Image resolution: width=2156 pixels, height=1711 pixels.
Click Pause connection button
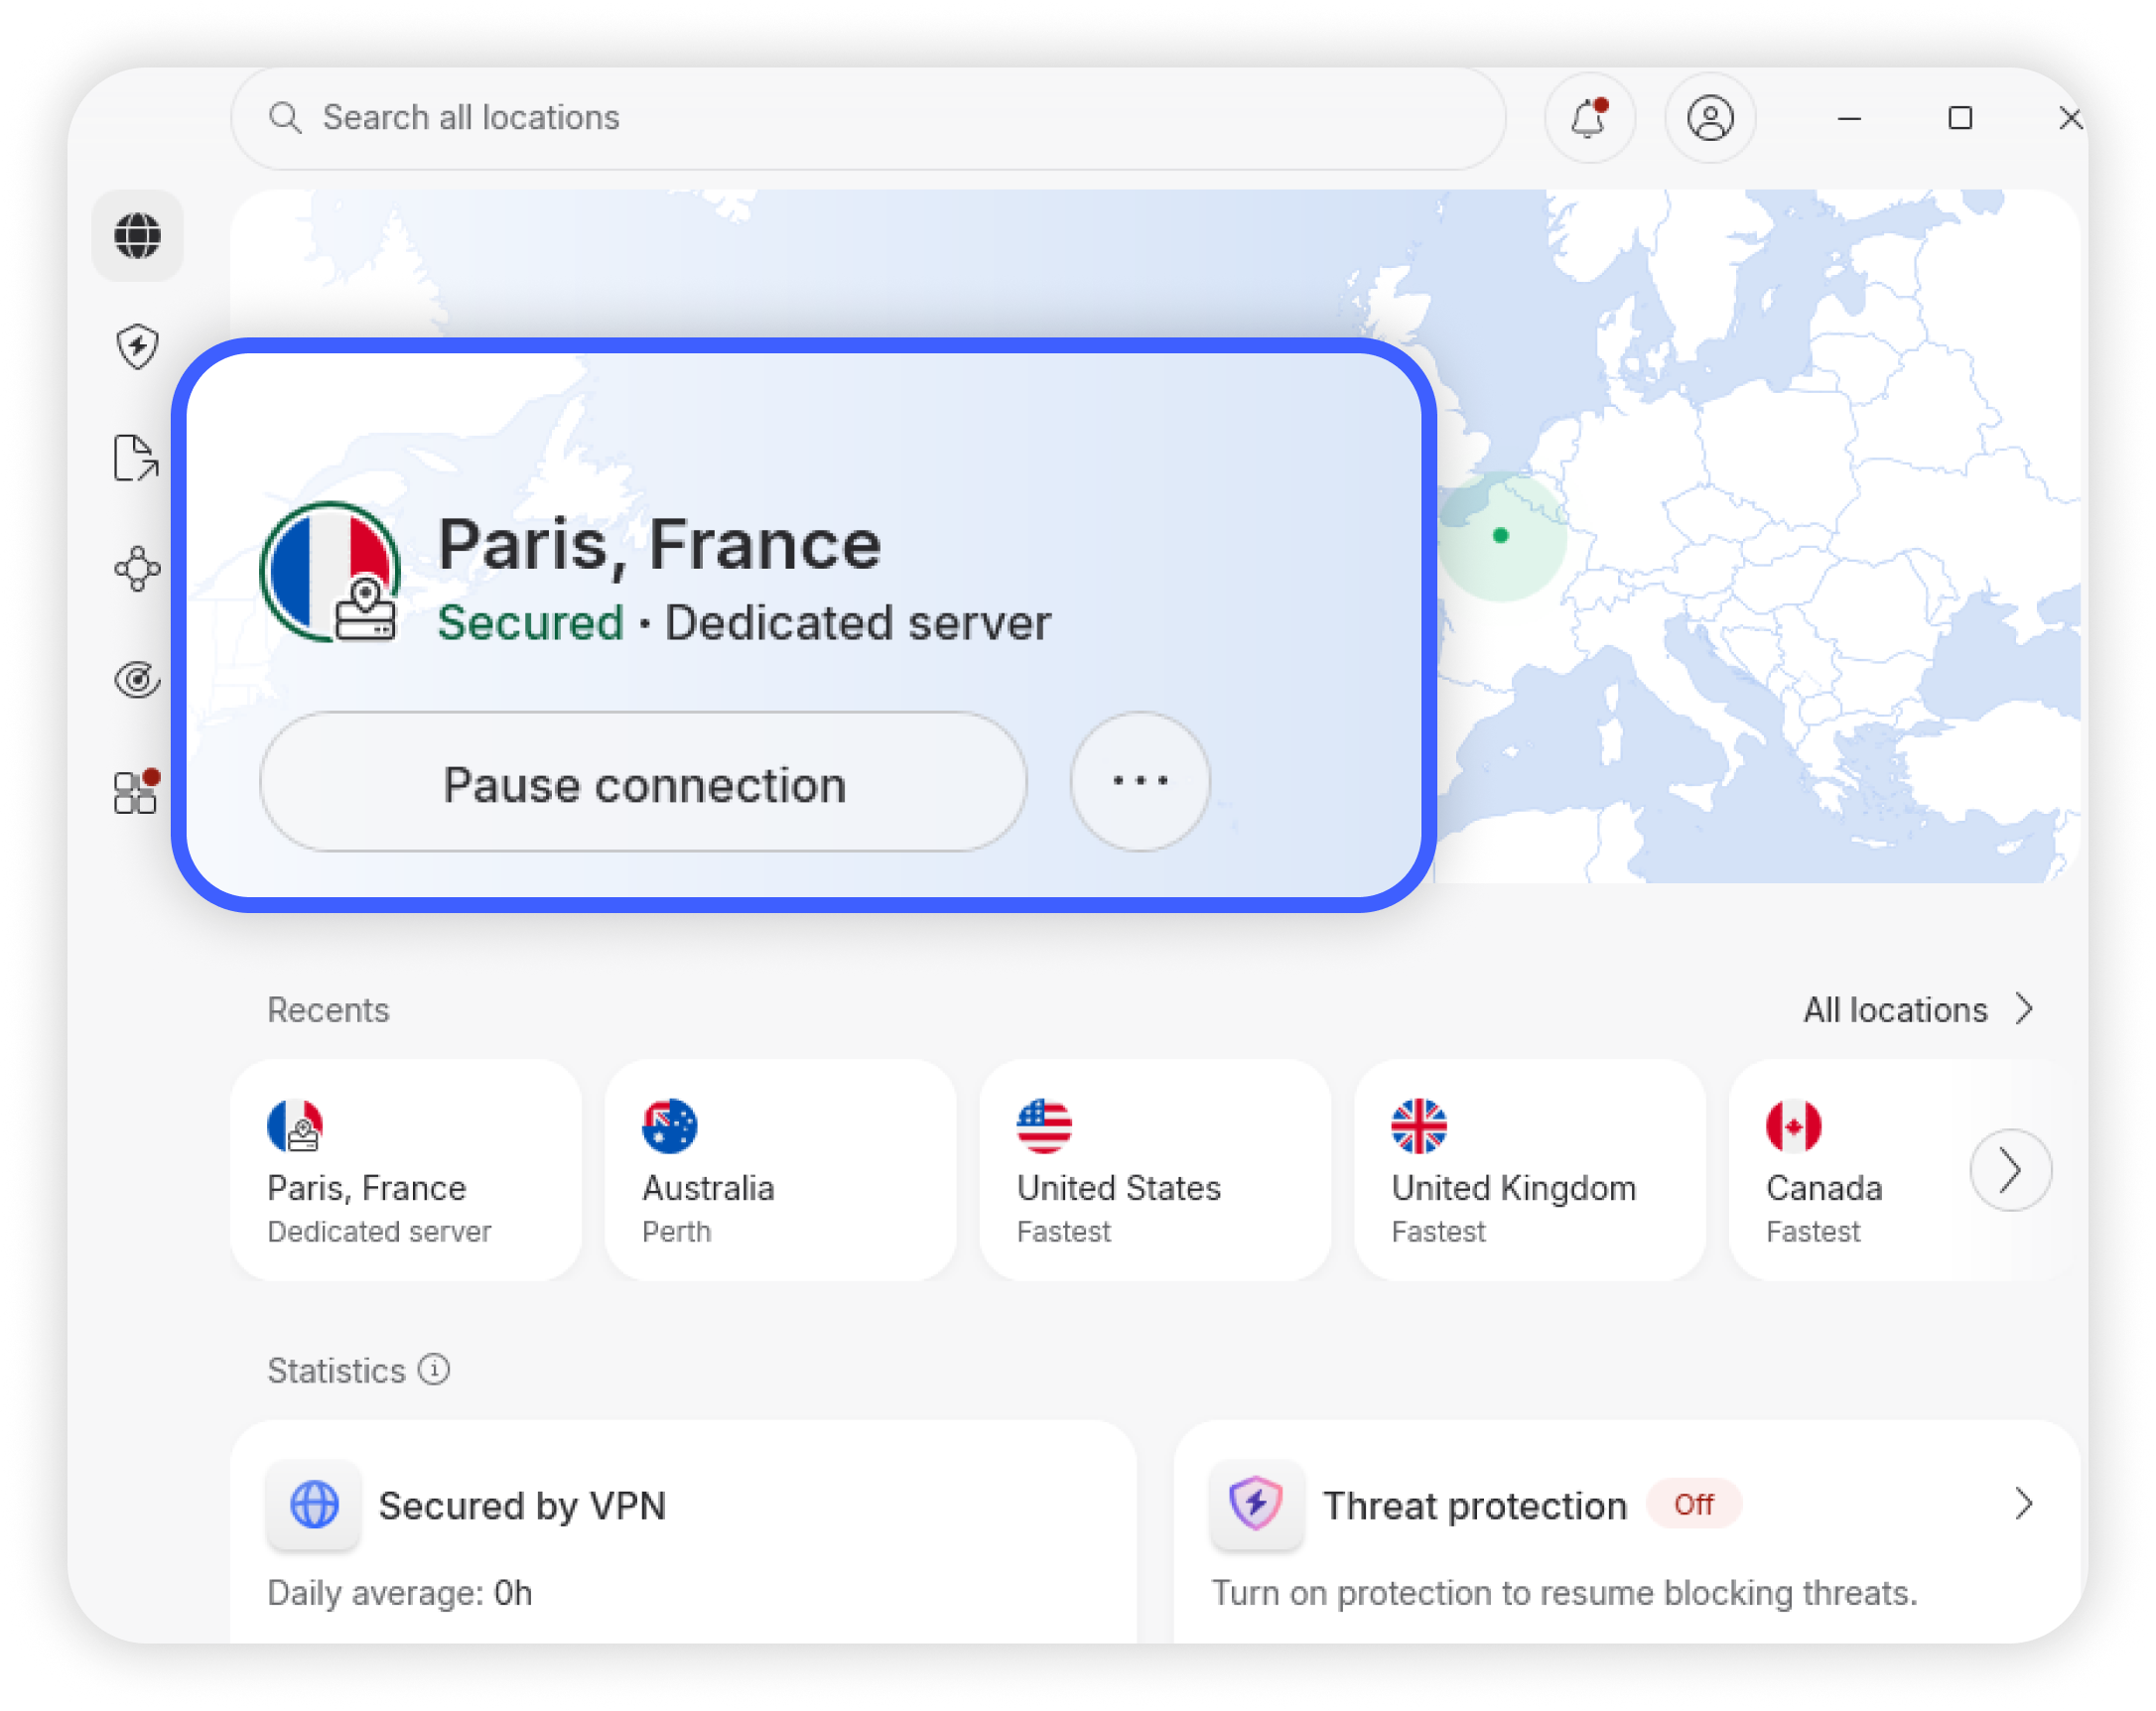pyautogui.click(x=643, y=782)
